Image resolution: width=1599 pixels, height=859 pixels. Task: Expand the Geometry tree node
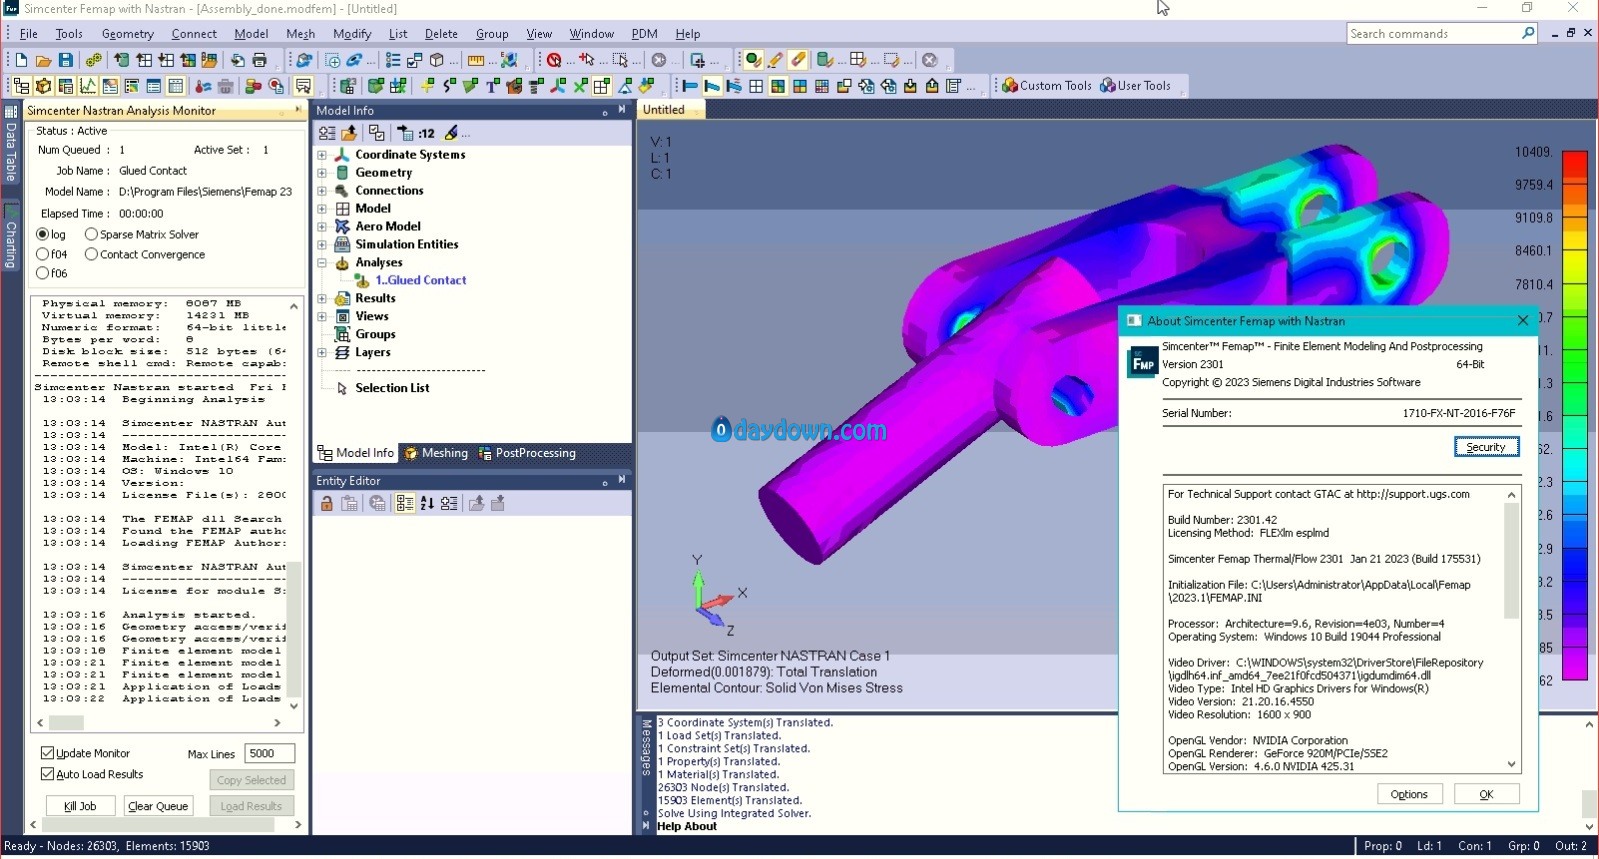(322, 173)
